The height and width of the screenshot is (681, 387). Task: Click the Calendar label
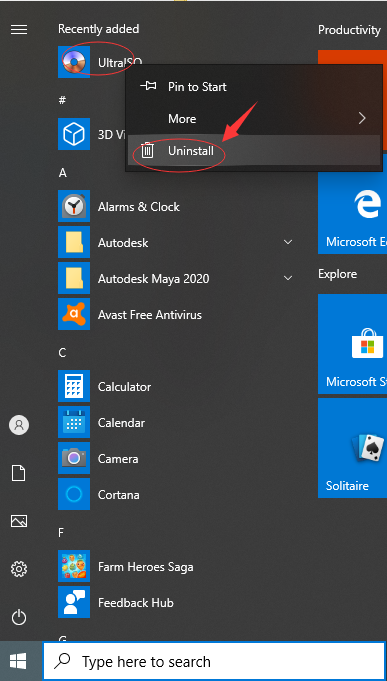[x=121, y=423]
